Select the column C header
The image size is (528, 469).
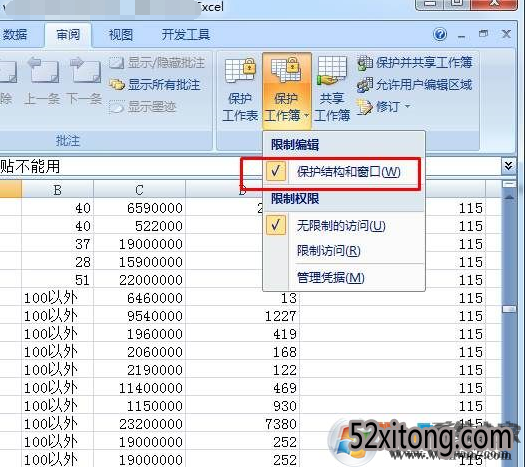pos(139,190)
